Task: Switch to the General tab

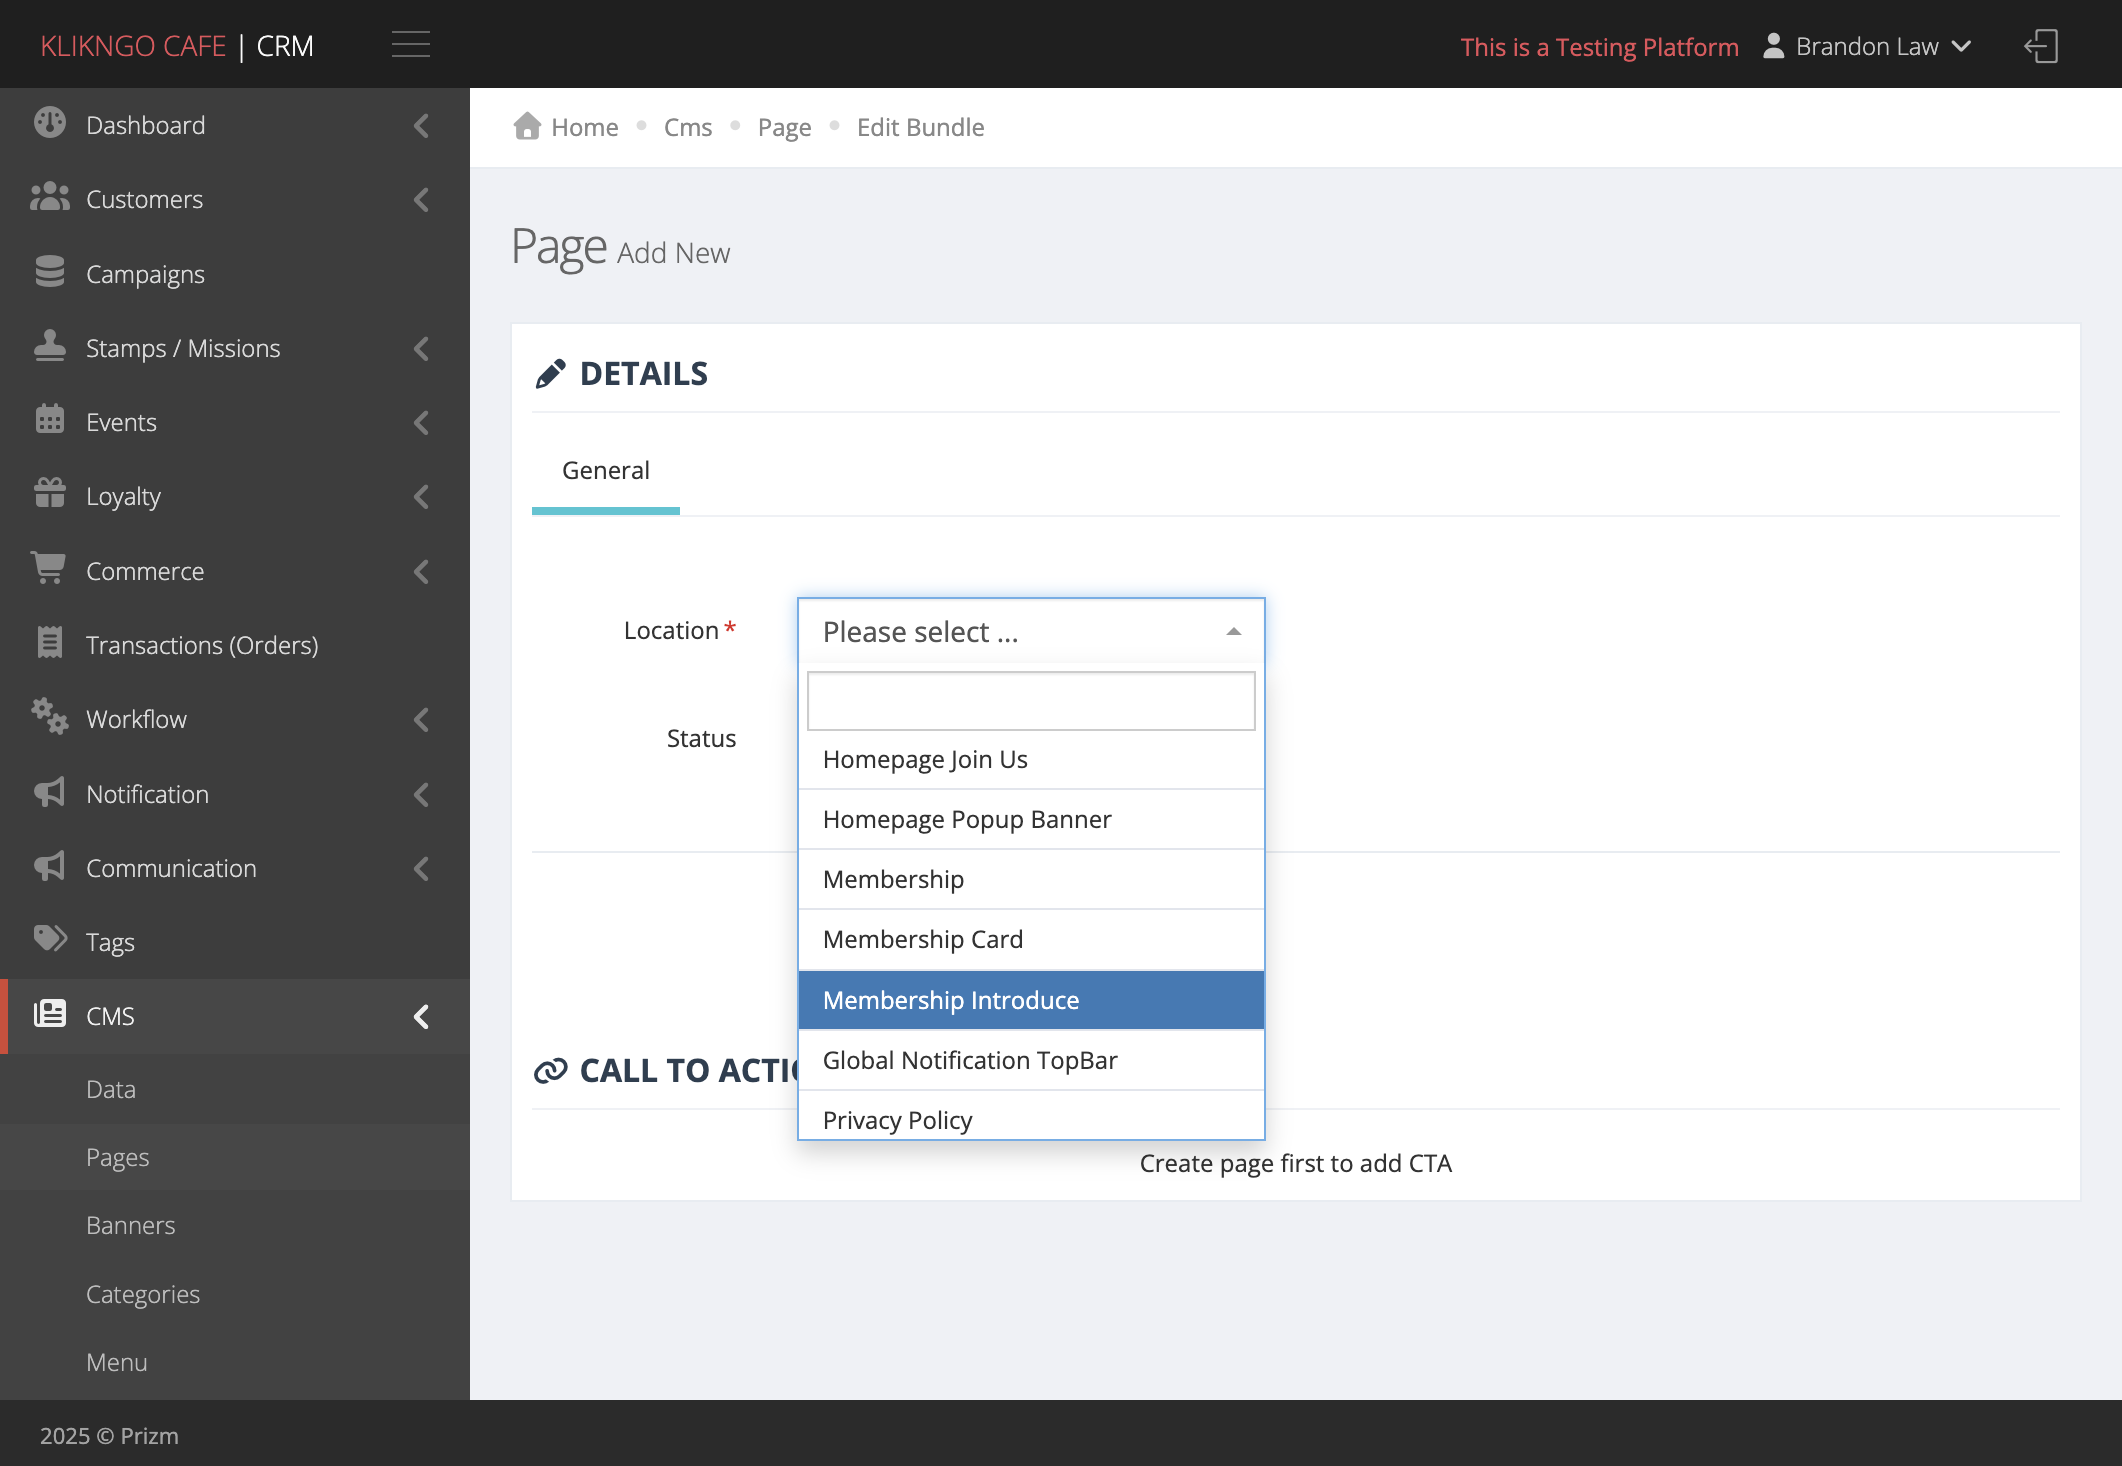Action: [x=606, y=471]
